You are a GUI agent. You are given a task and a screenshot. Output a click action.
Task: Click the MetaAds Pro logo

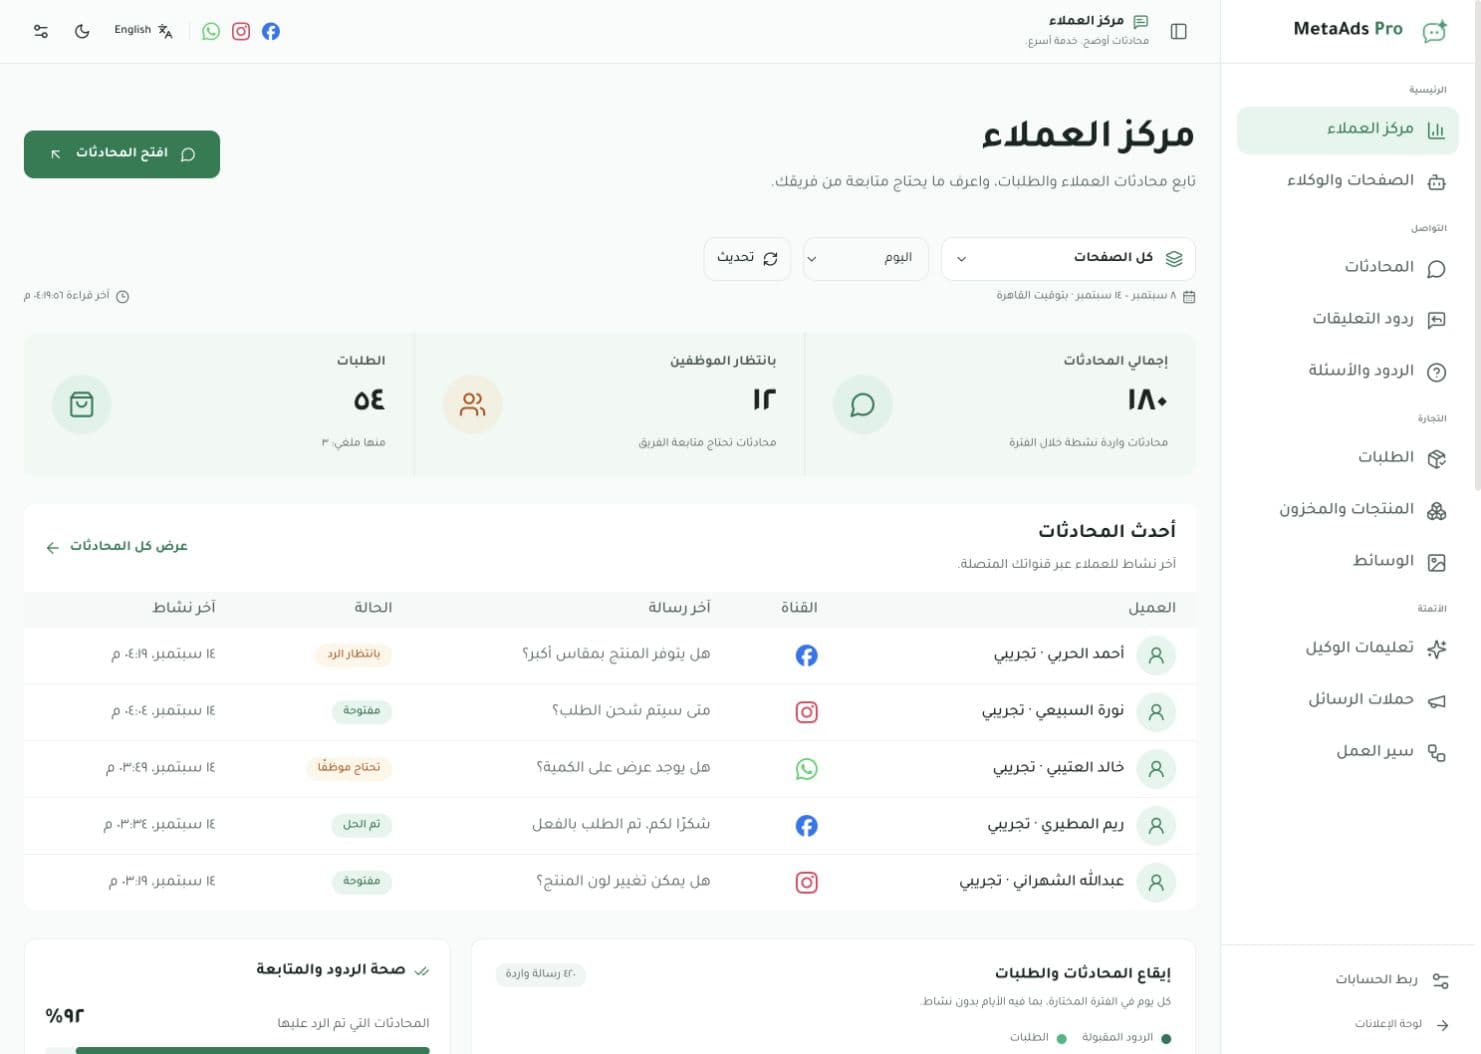coord(1370,30)
